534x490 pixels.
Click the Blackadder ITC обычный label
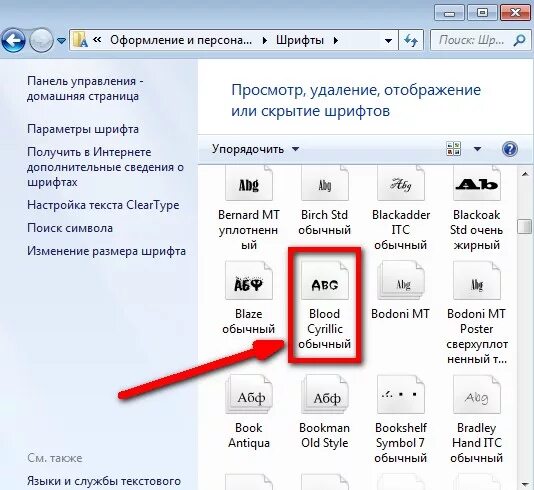(400, 230)
